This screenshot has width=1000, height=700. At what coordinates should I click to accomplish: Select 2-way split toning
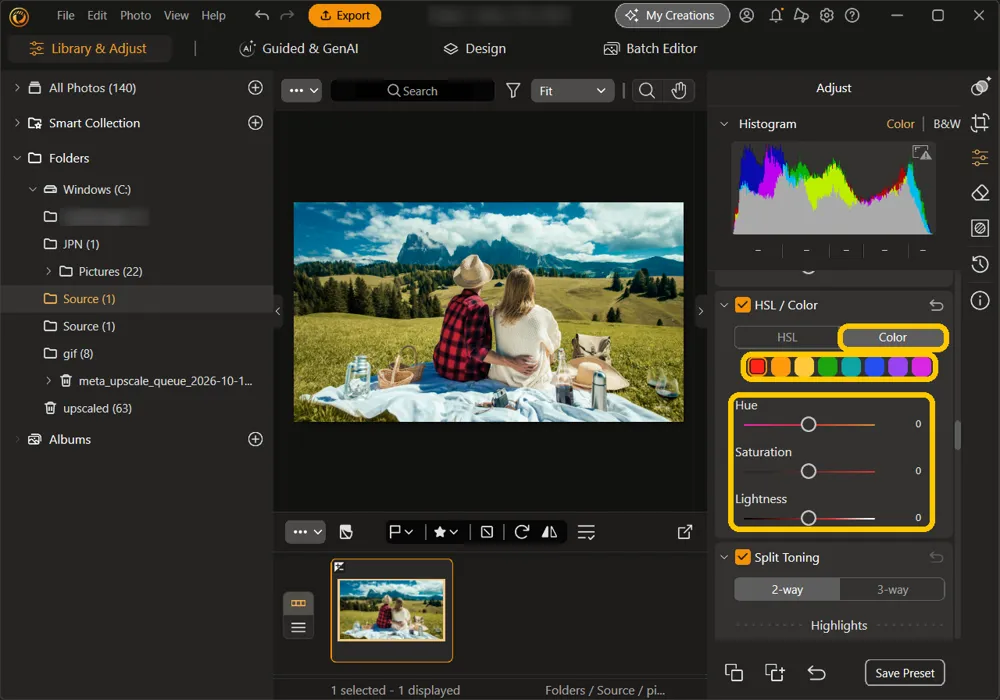tap(787, 590)
